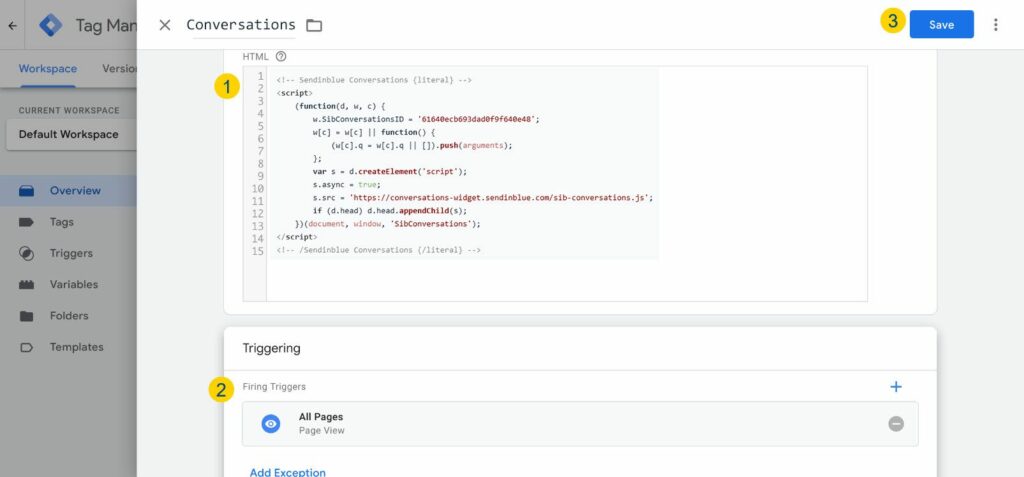
Task: Click the closing script tag line
Action: (x=296, y=237)
